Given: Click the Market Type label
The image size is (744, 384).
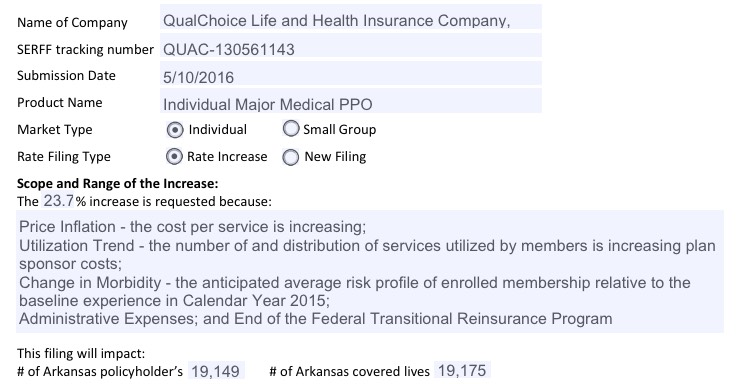Looking at the screenshot, I should click(55, 130).
